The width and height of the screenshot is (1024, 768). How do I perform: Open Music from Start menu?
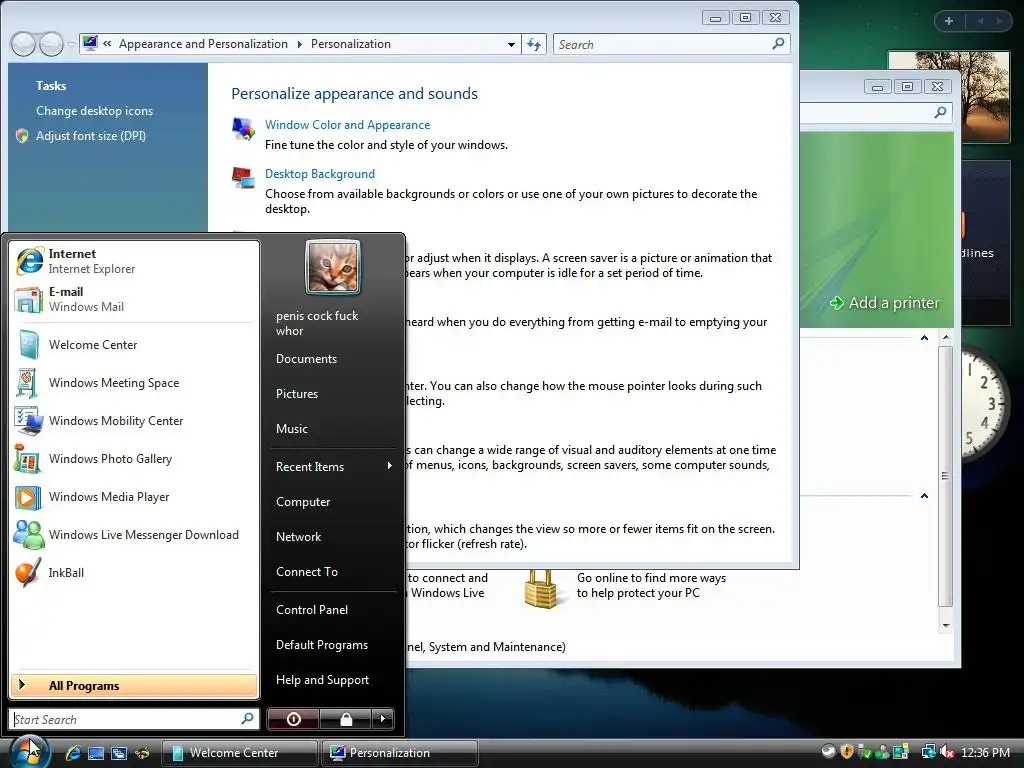[292, 428]
